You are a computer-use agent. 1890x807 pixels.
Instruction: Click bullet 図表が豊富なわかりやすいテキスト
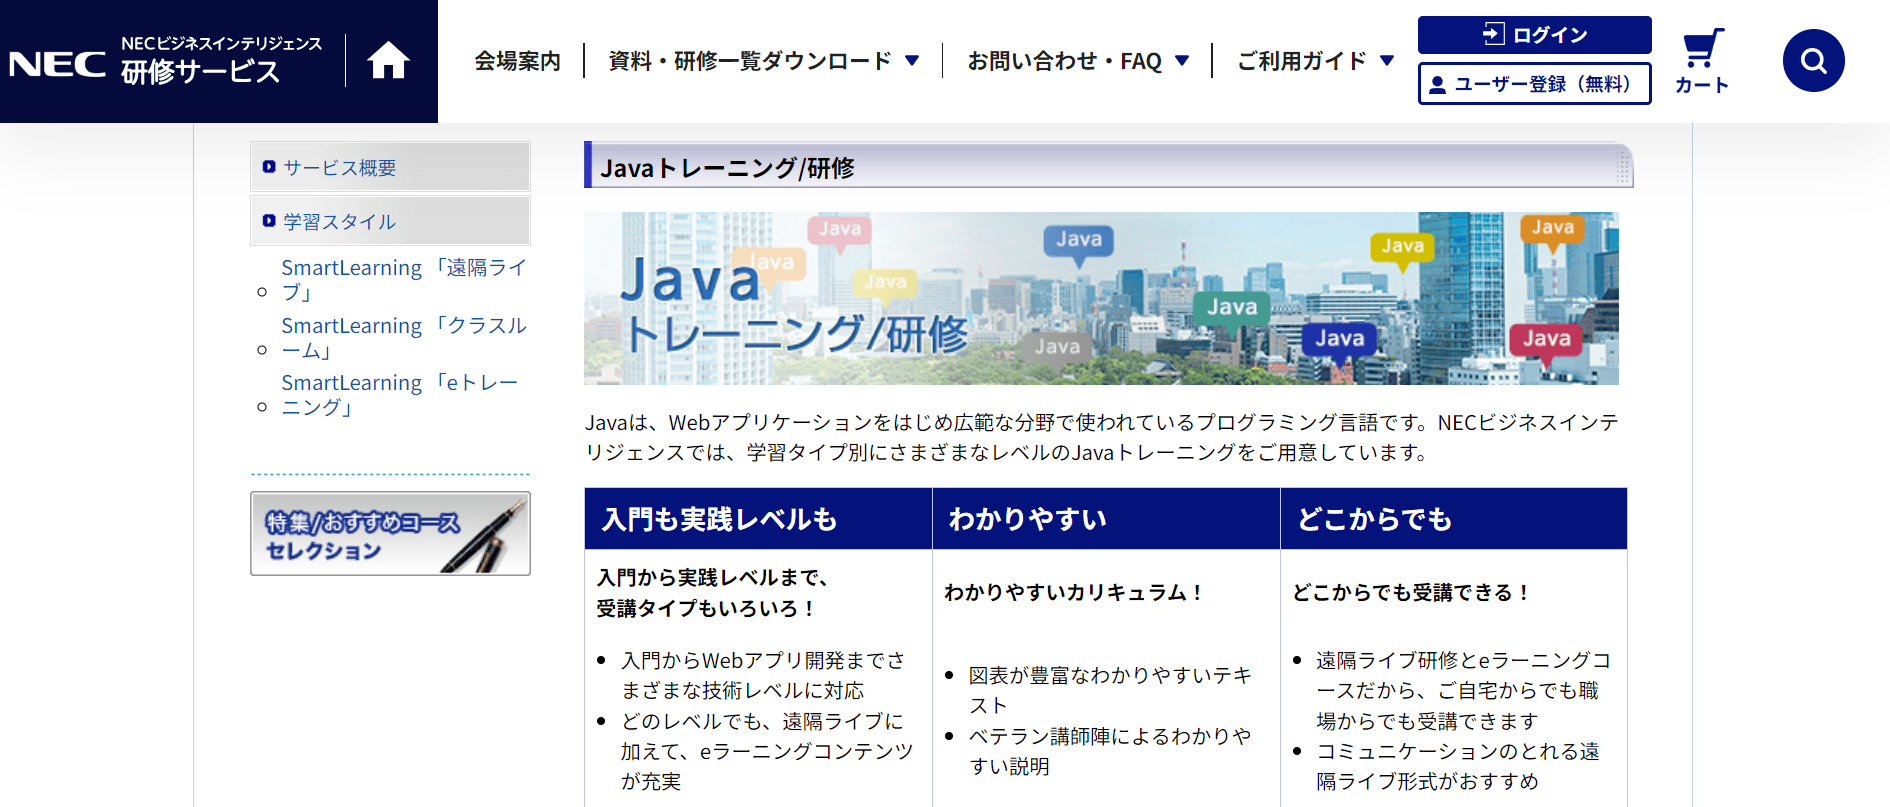(x=1110, y=690)
